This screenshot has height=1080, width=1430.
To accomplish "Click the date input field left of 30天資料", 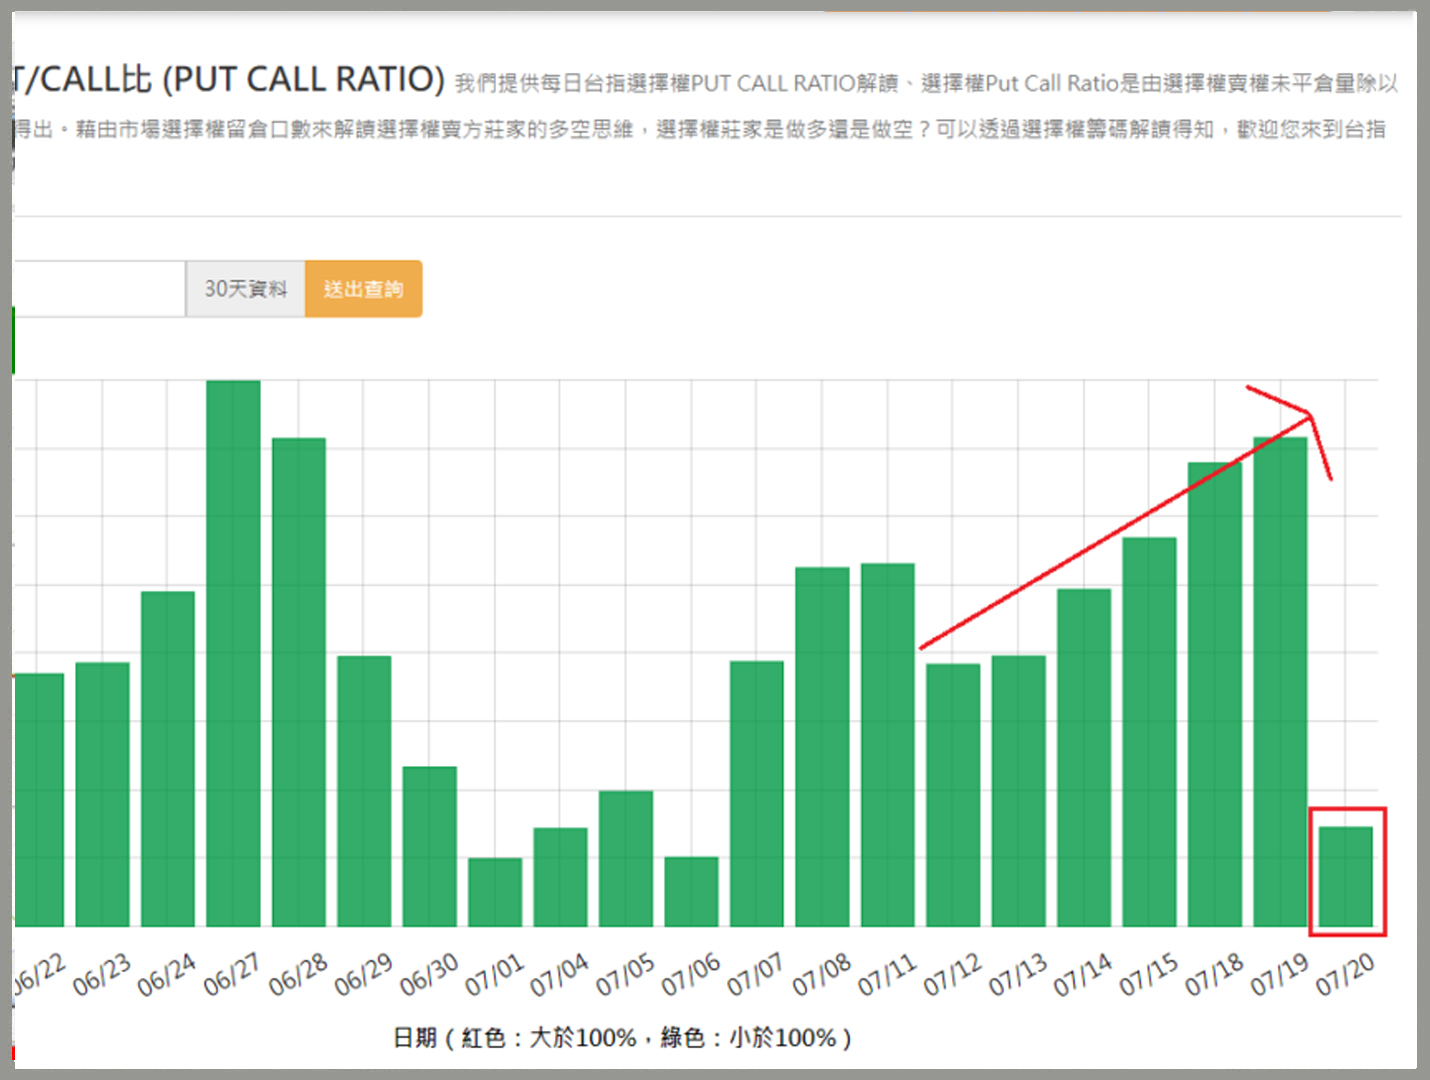I will (x=99, y=289).
